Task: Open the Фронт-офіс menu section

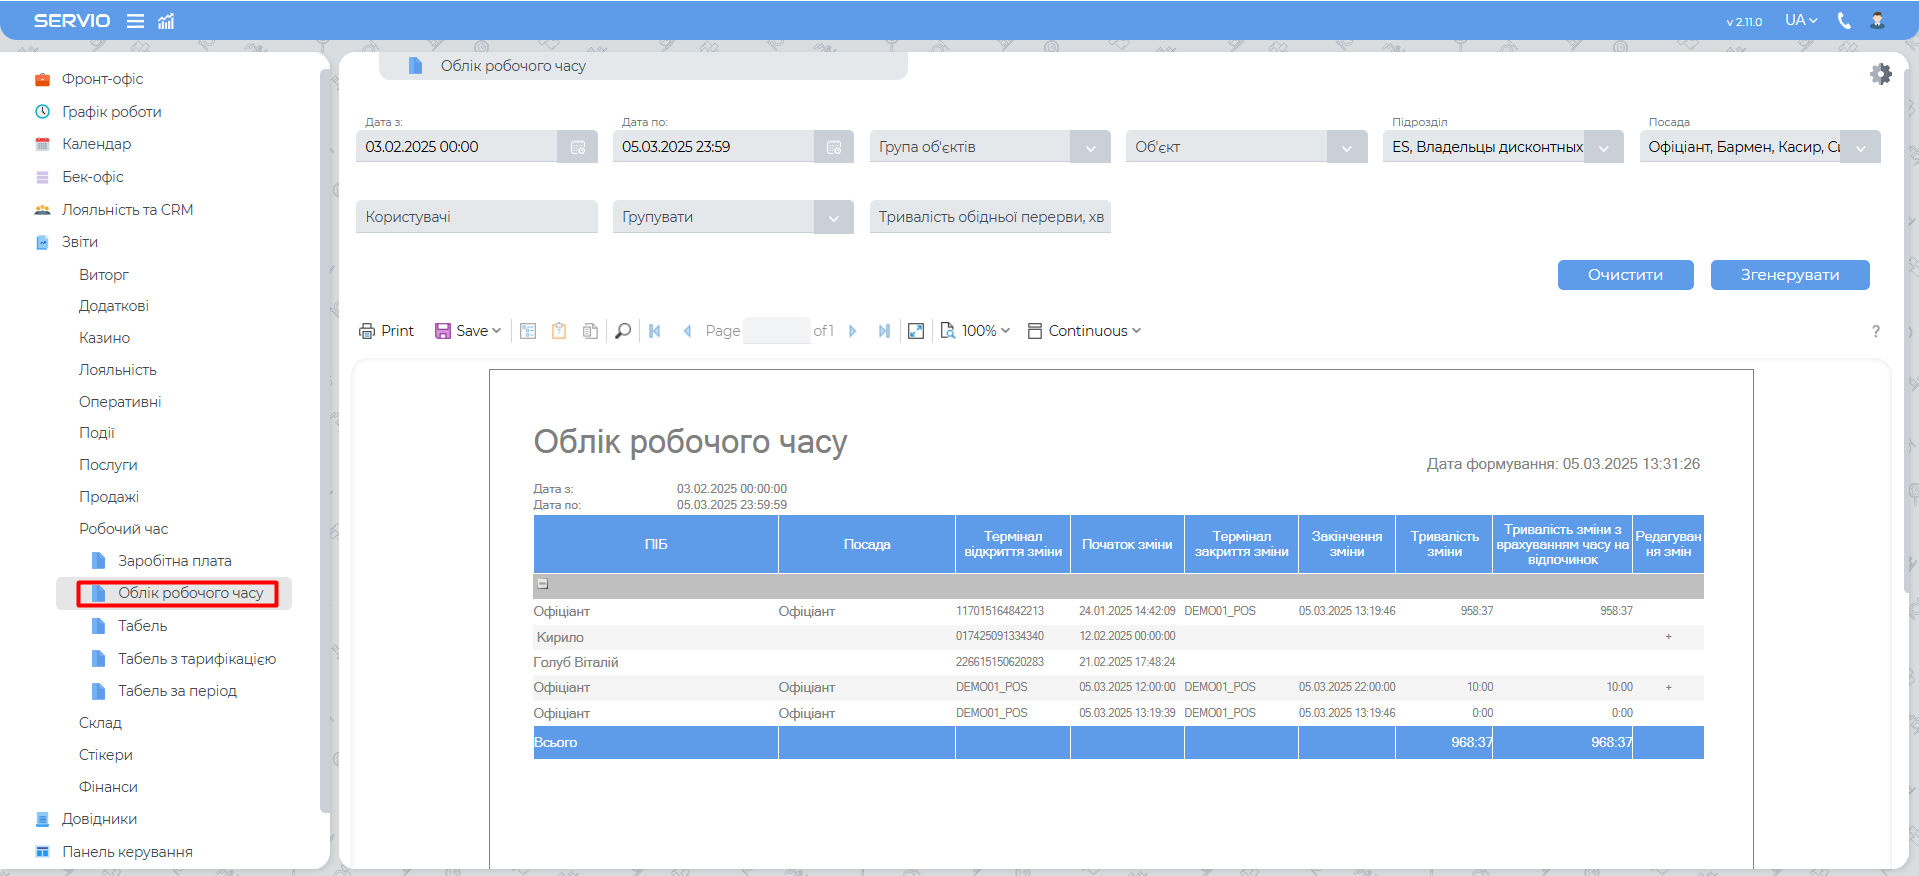Action: [x=102, y=79]
